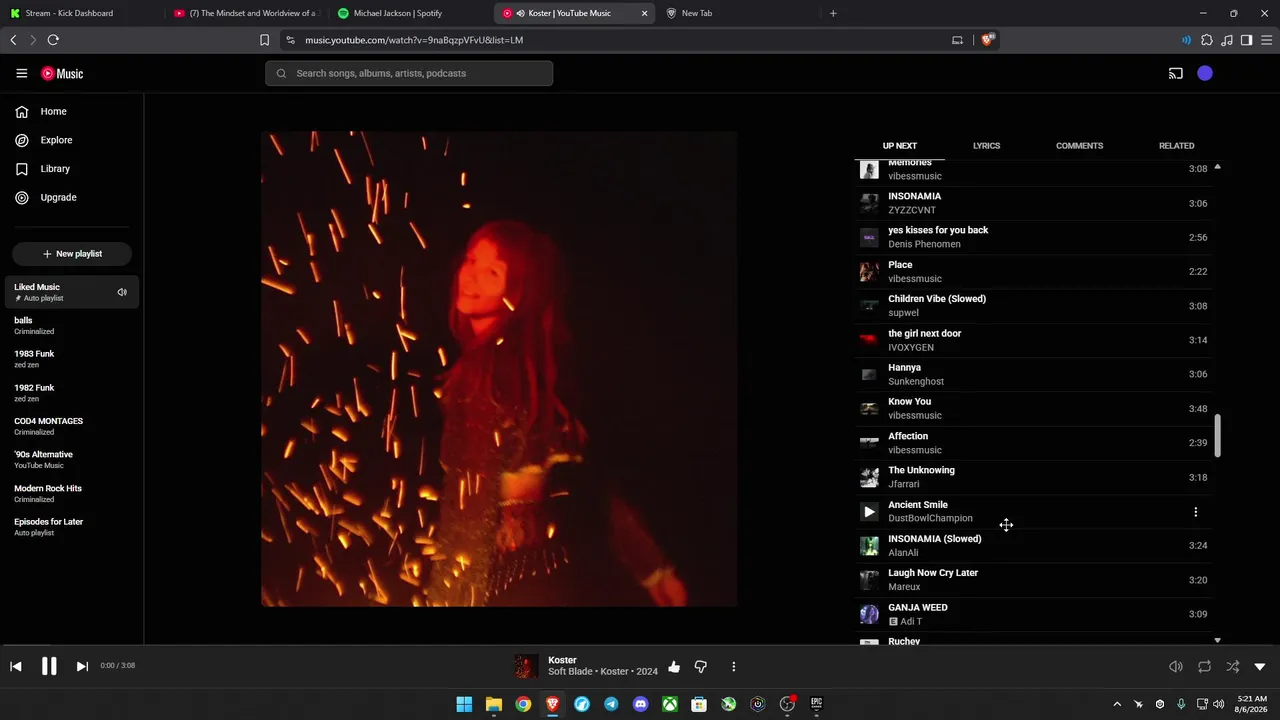Play Ancient Smile from the queue
Image resolution: width=1280 pixels, height=720 pixels.
point(869,512)
